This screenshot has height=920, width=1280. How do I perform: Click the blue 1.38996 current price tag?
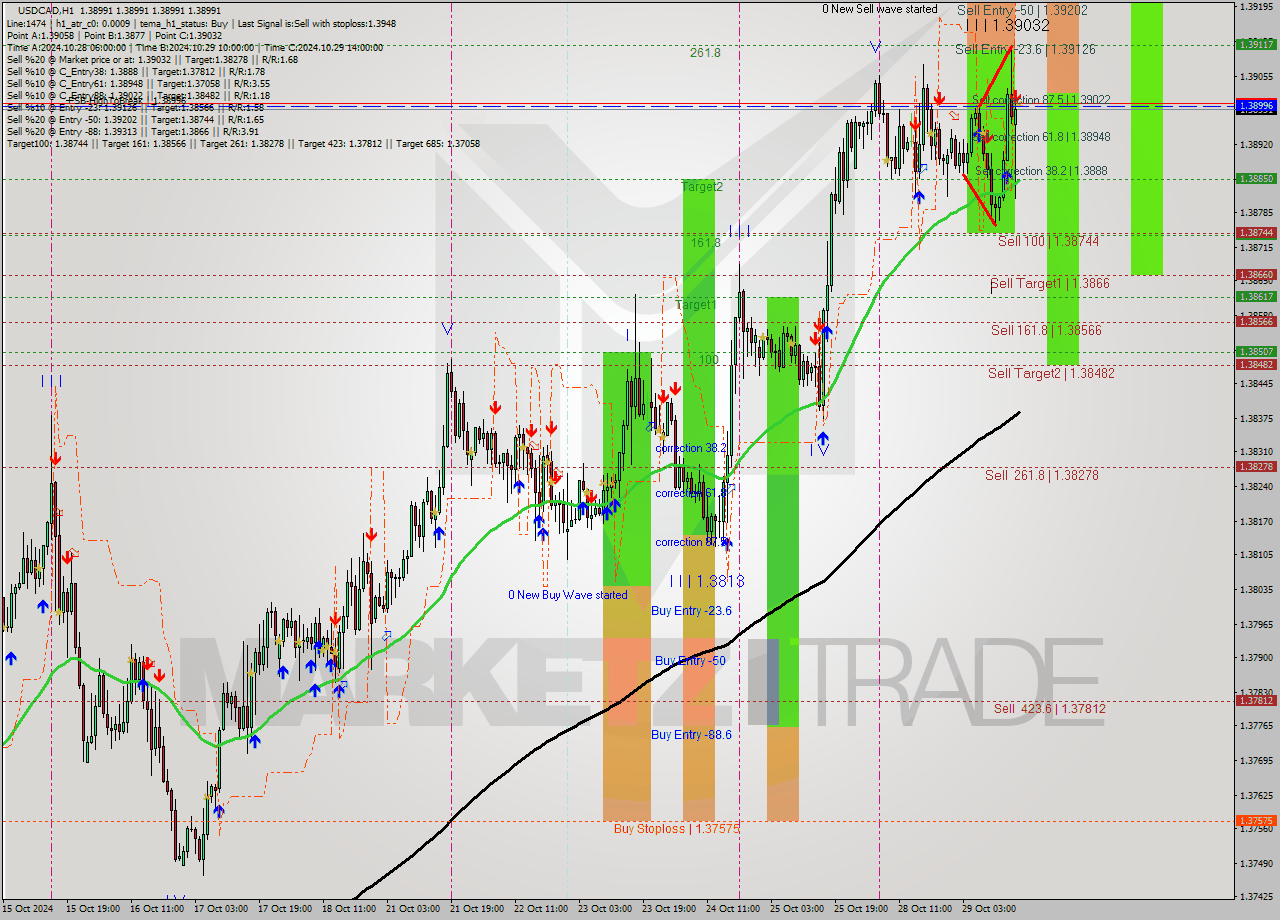click(1256, 105)
